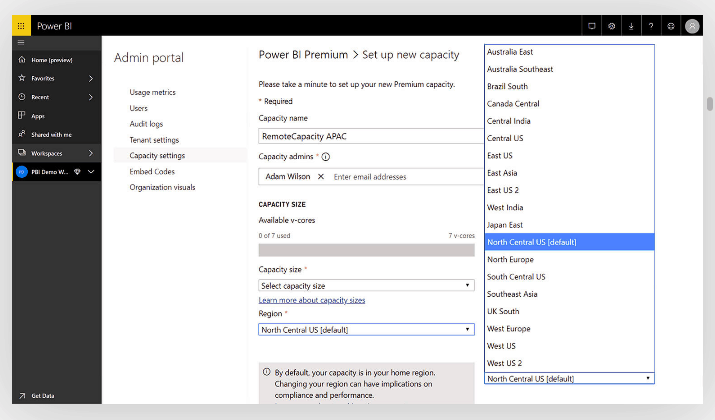Expand the Favorites flyout chevron
The image size is (715, 420).
[x=91, y=78]
